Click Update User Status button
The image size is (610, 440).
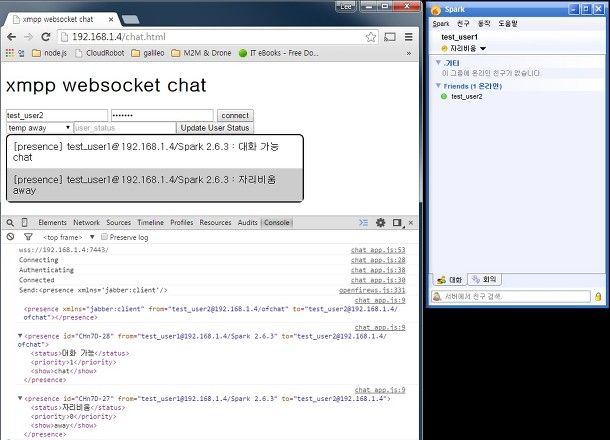tap(215, 128)
